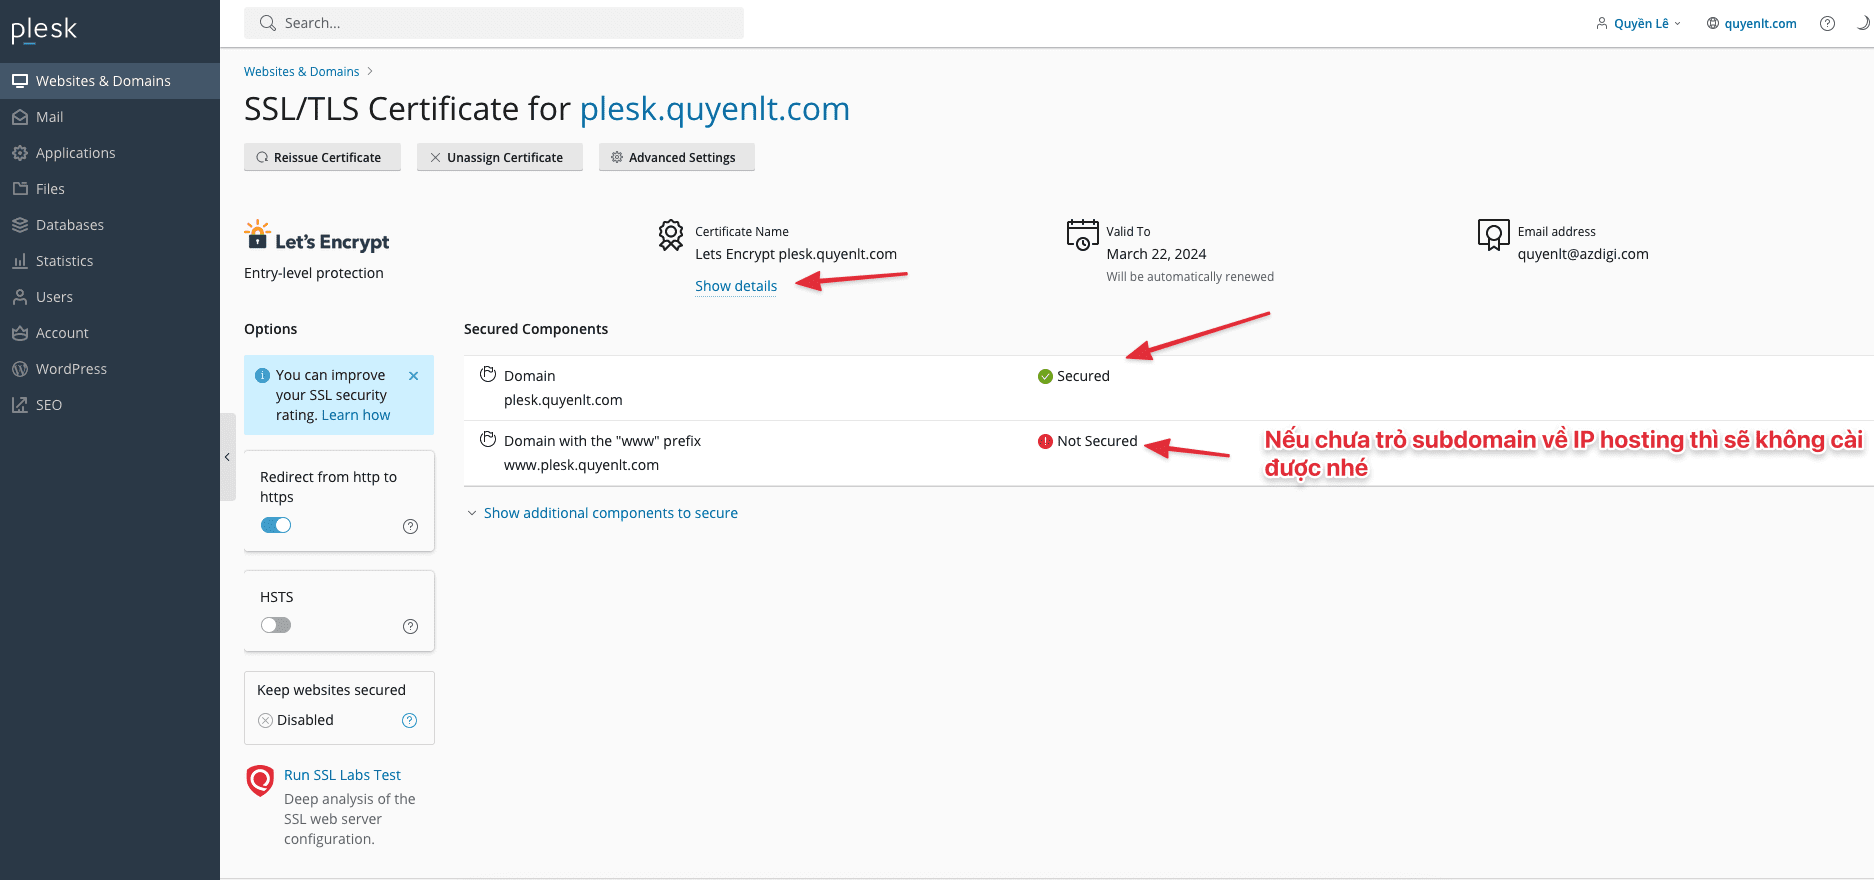
Task: Enable the HSTS toggle switch
Action: click(276, 625)
